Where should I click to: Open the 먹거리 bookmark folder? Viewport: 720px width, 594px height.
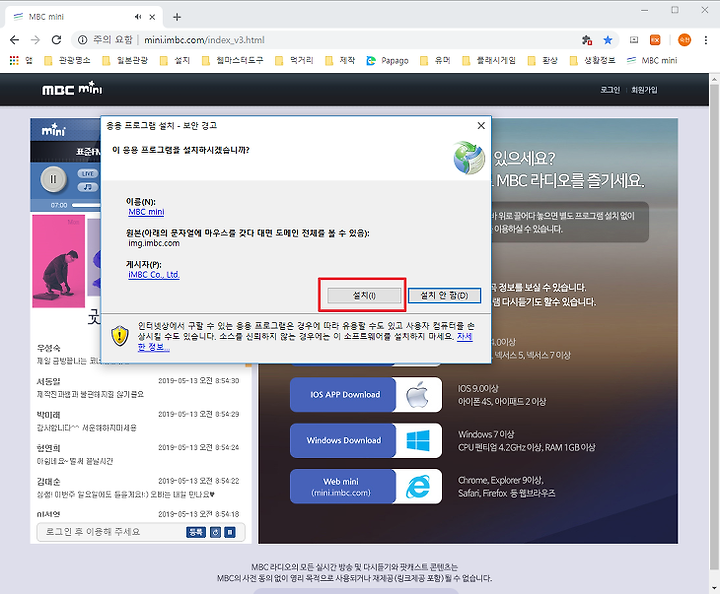pyautogui.click(x=294, y=61)
